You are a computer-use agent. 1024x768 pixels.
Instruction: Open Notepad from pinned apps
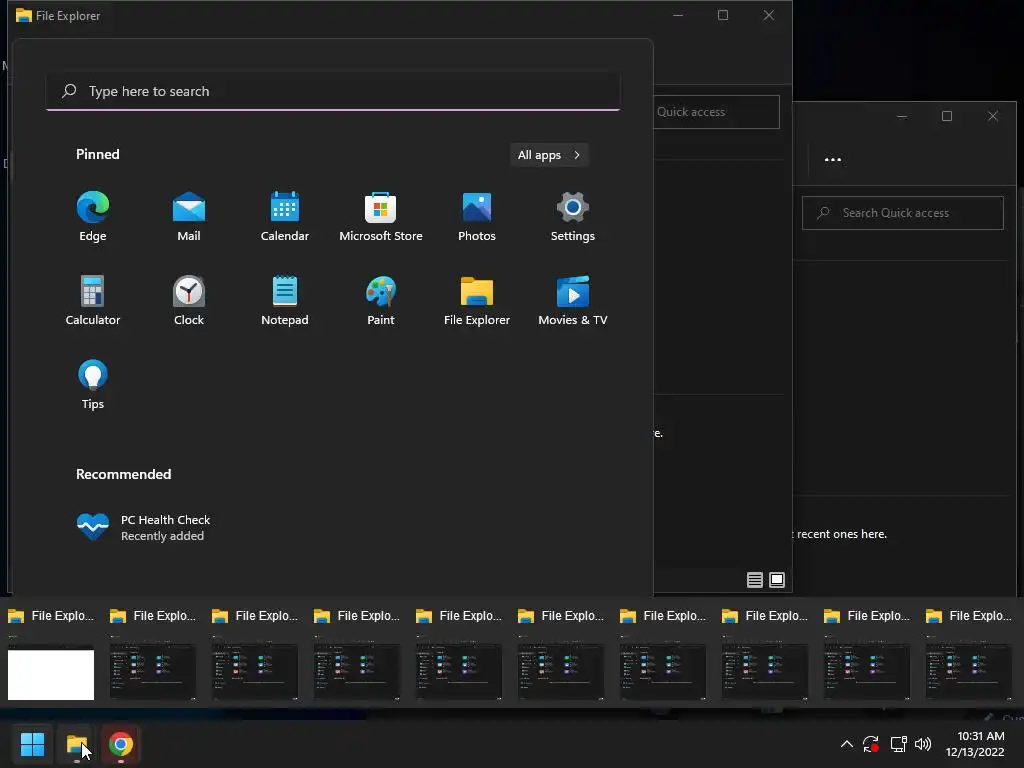[x=285, y=300]
